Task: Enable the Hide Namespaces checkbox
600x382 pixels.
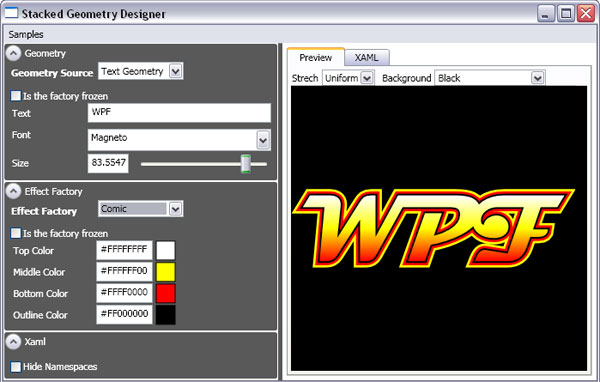Action: [x=16, y=367]
